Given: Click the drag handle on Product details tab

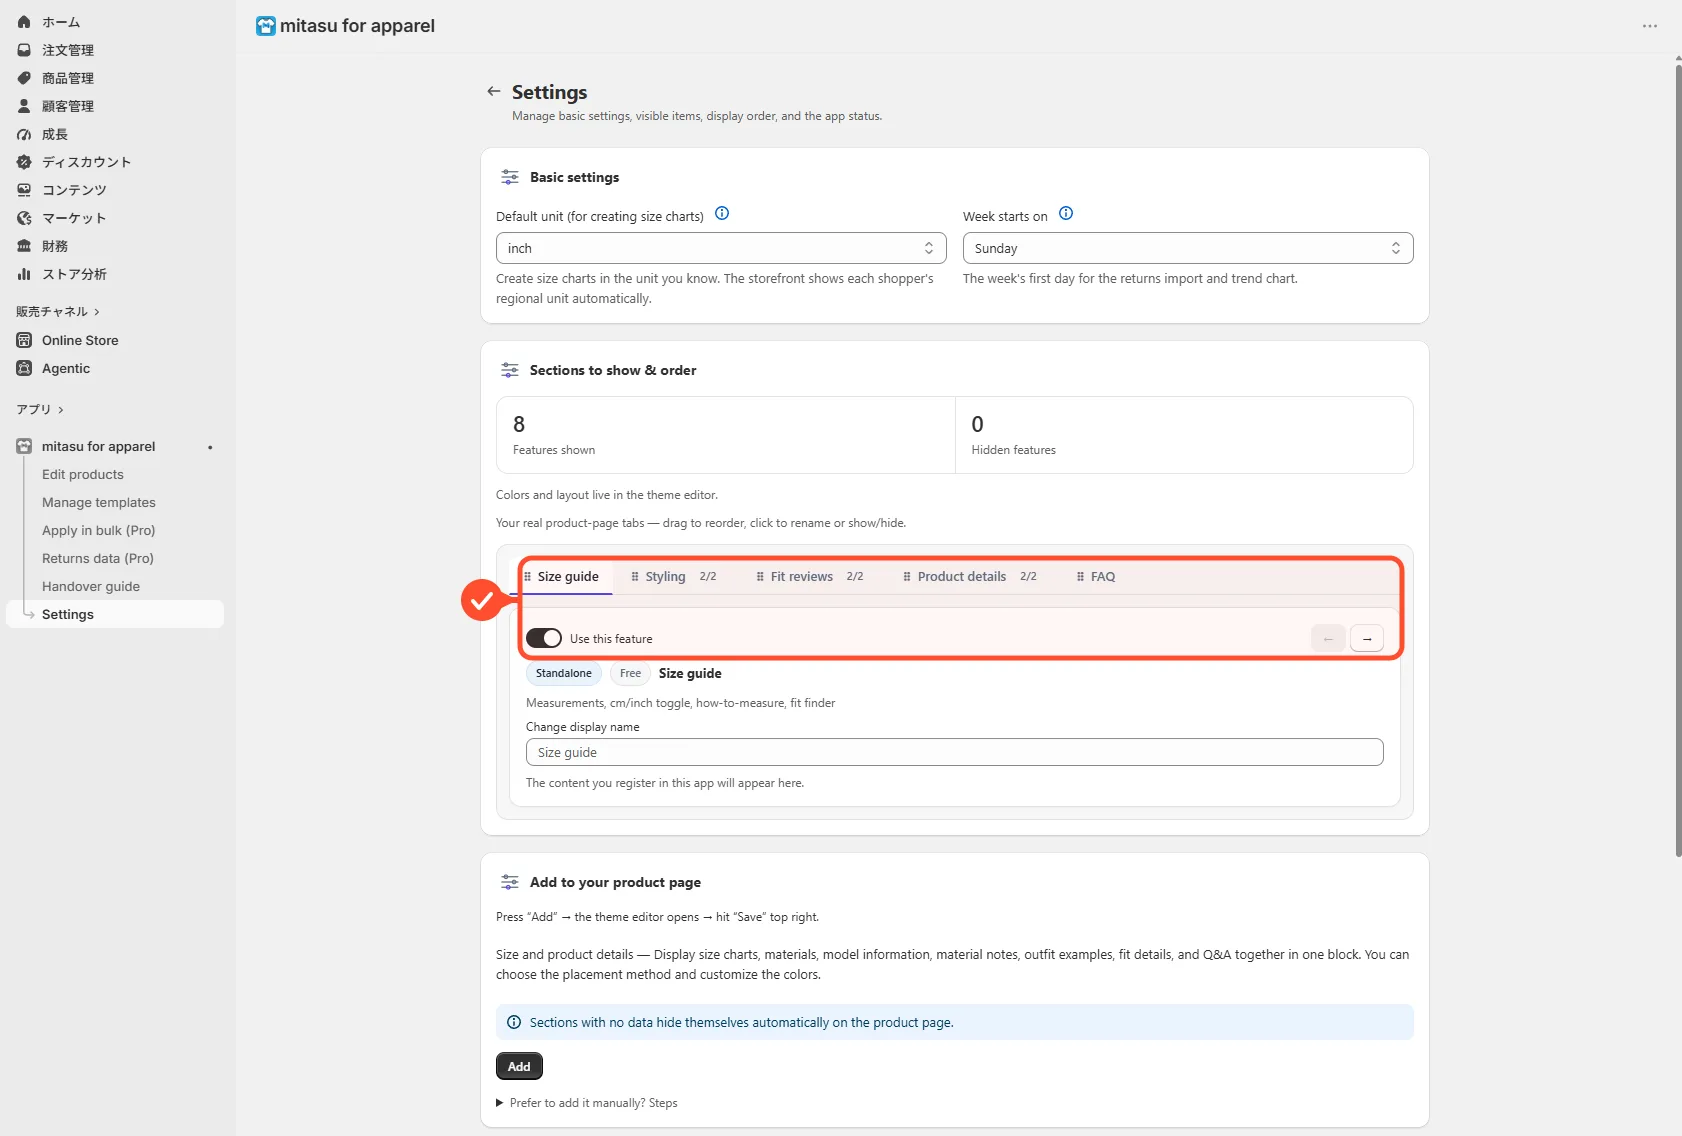Looking at the screenshot, I should pyautogui.click(x=907, y=577).
